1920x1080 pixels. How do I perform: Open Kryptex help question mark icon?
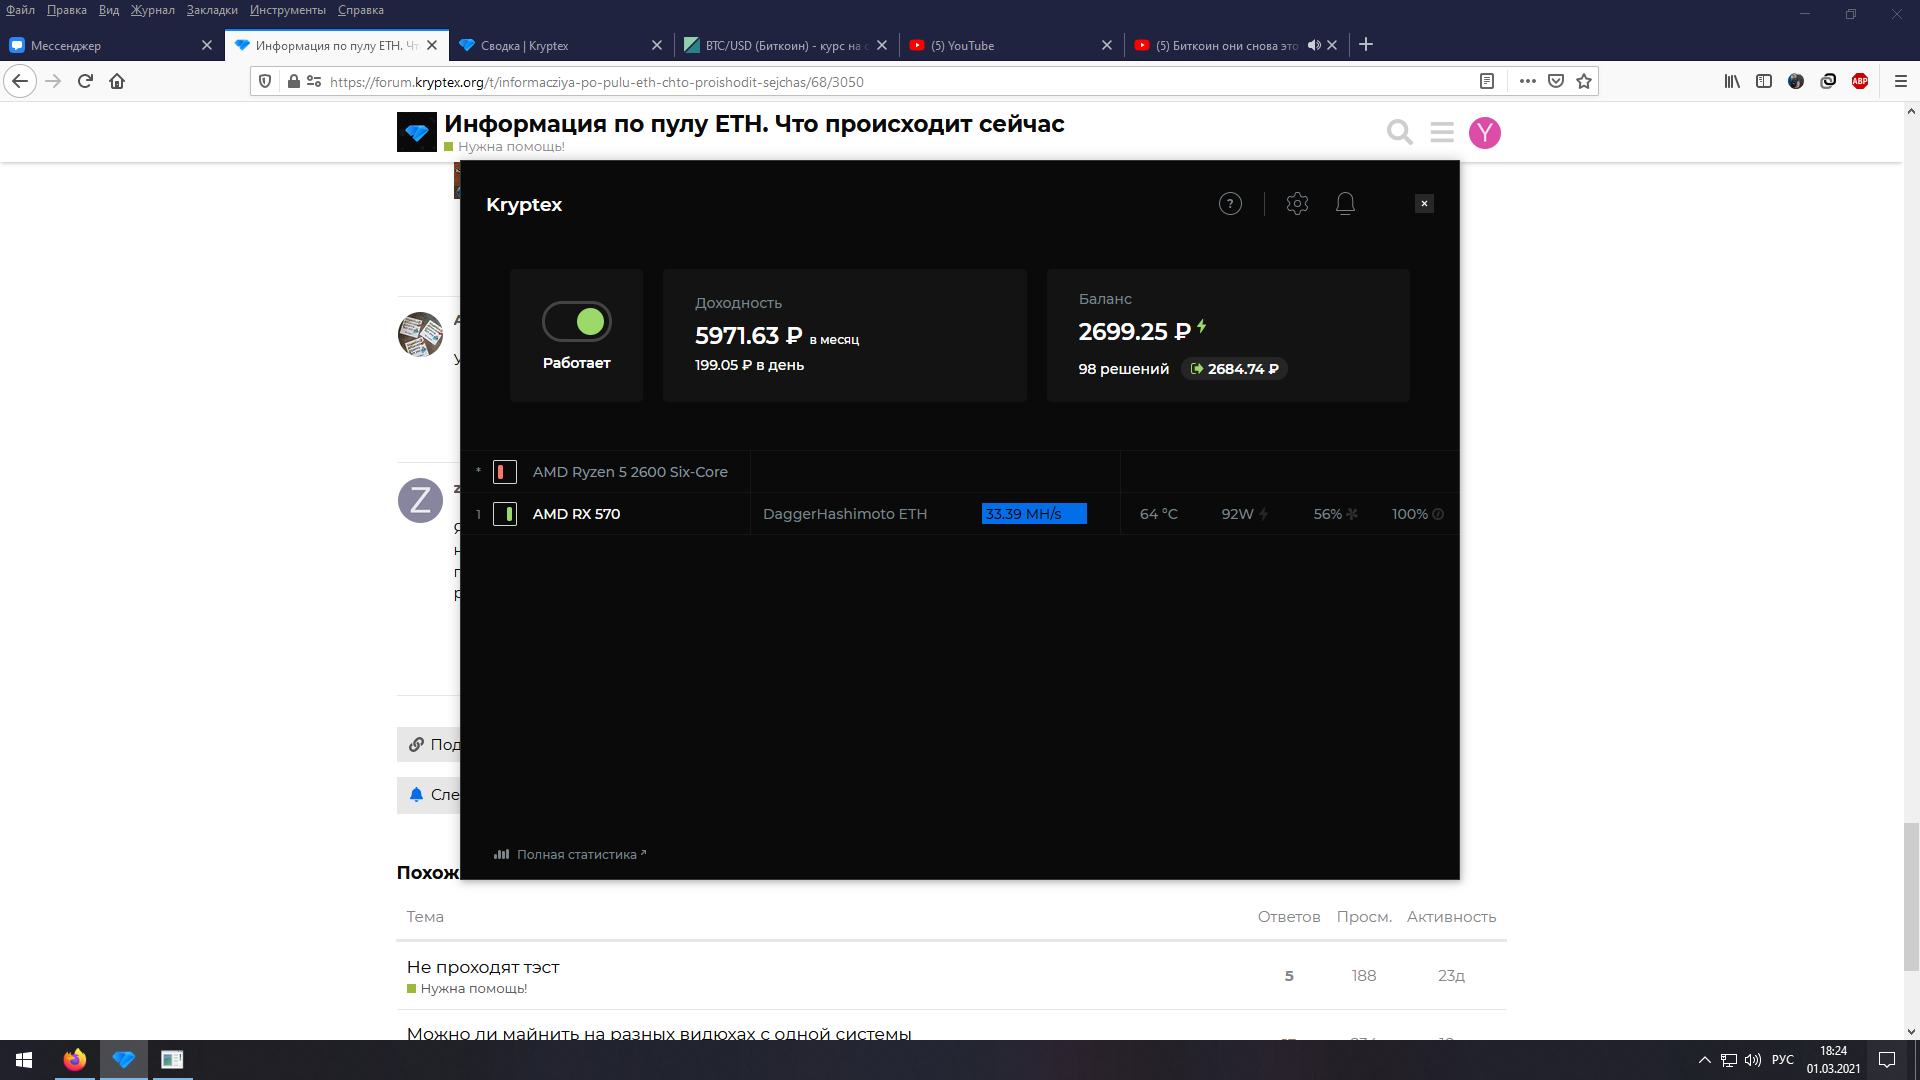coord(1230,204)
